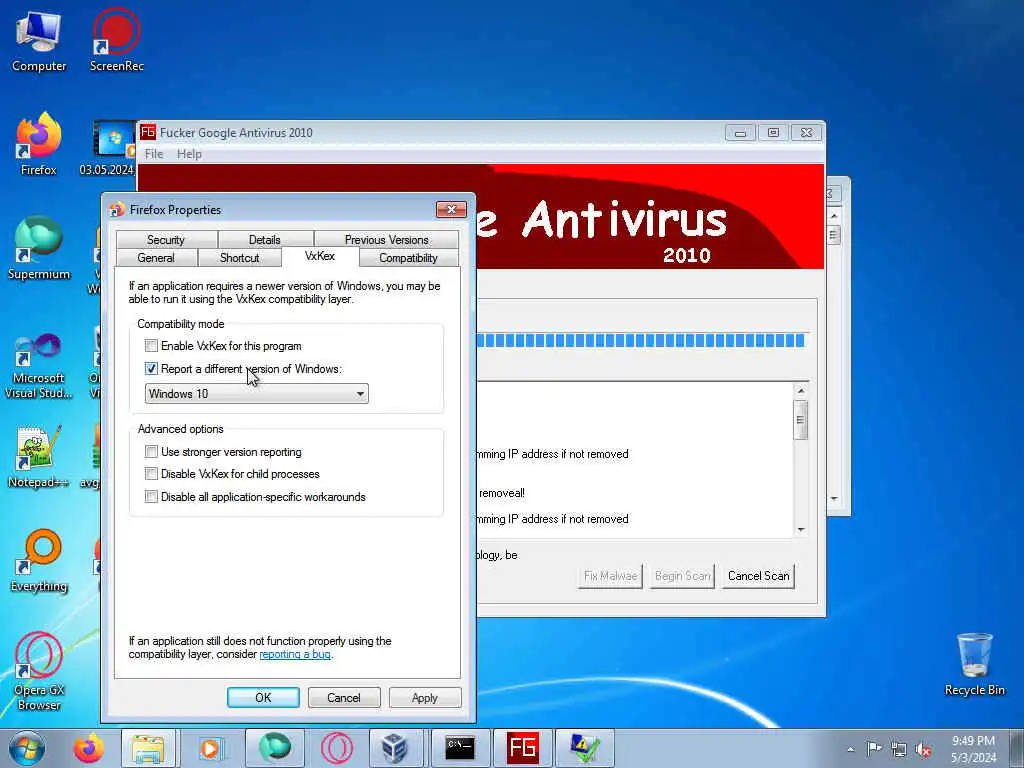Open the Windows Start menu
This screenshot has width=1024, height=768.
tap(27, 748)
